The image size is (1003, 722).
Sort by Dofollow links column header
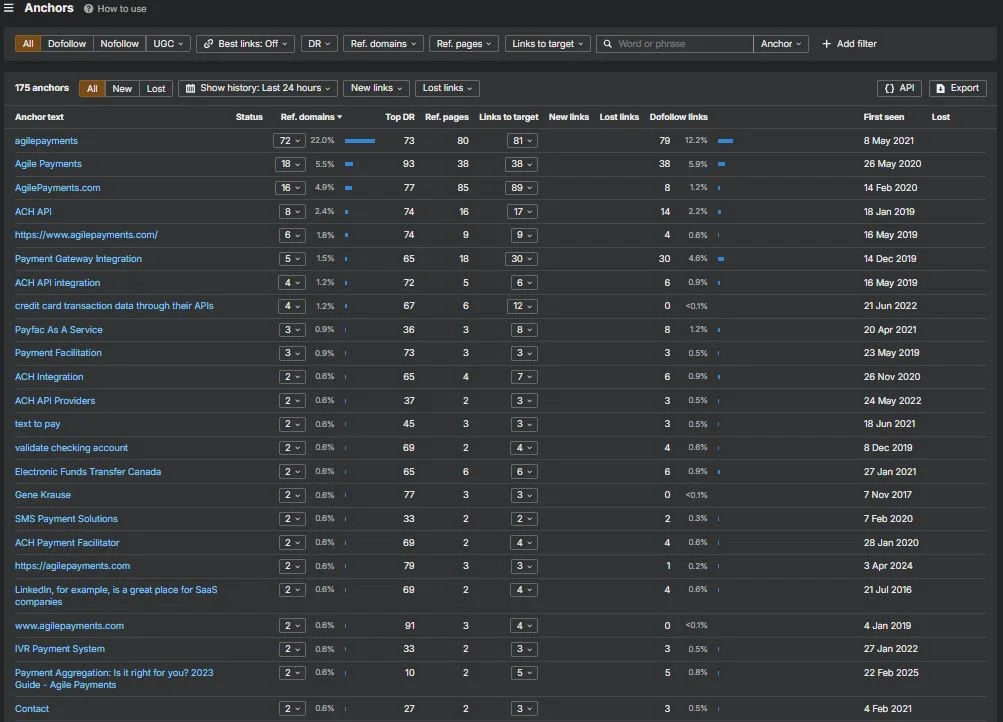(x=678, y=117)
